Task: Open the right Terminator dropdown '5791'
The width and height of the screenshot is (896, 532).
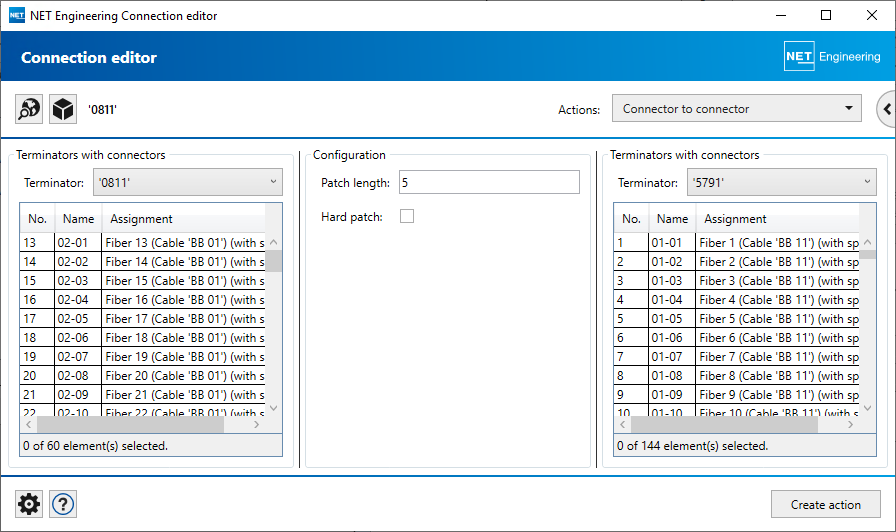Action: 782,182
